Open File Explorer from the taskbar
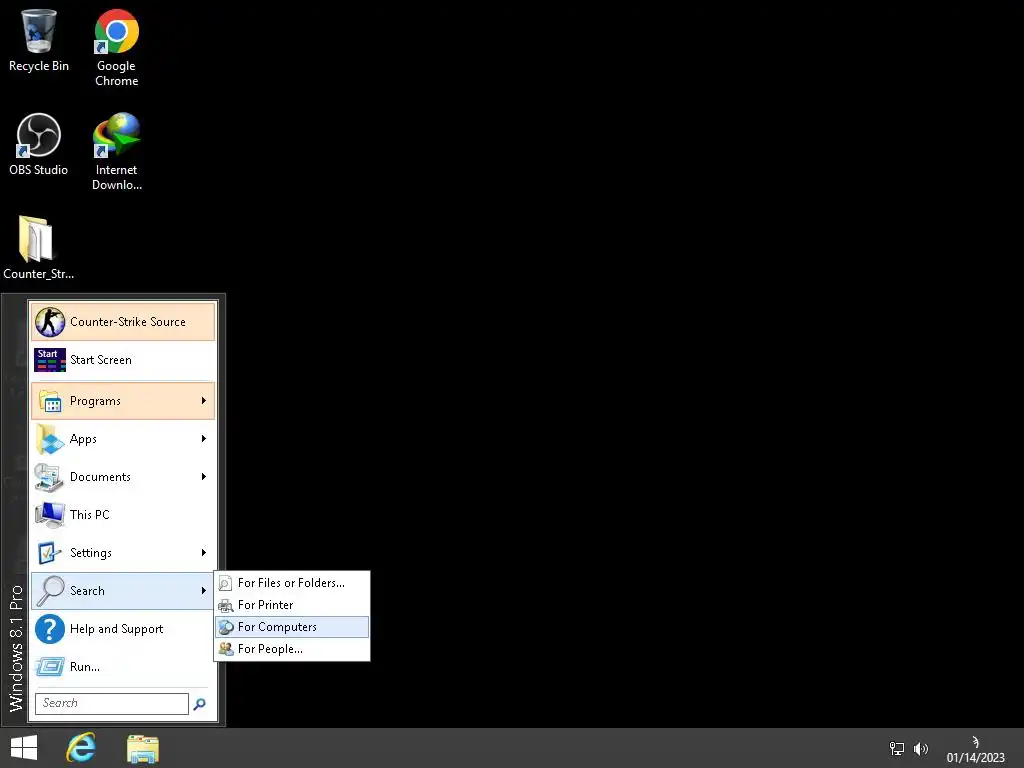Screen dimensions: 1024x768 (x=143, y=749)
